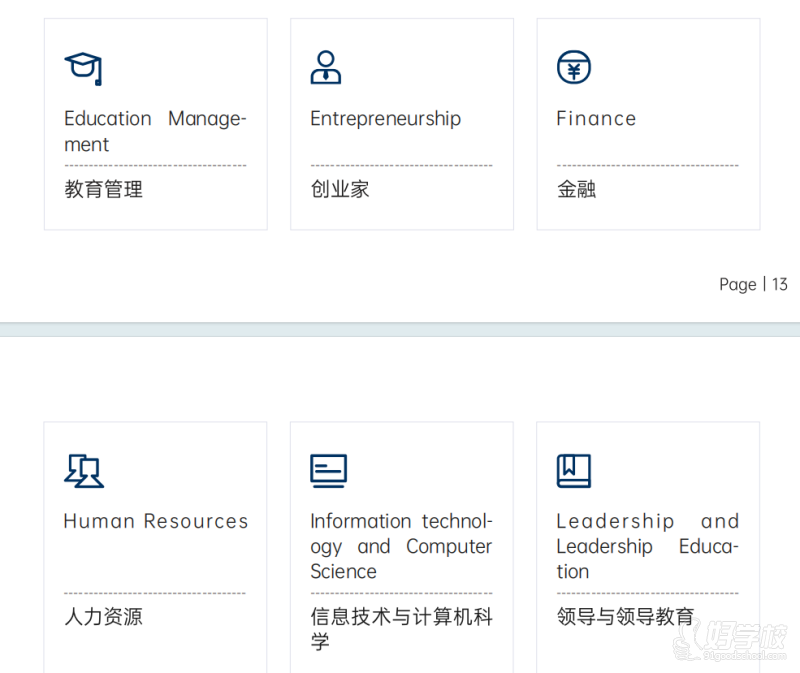Viewport: 800px width, 673px height.
Task: Open Leadership and Leadership Education title
Action: tap(647, 546)
